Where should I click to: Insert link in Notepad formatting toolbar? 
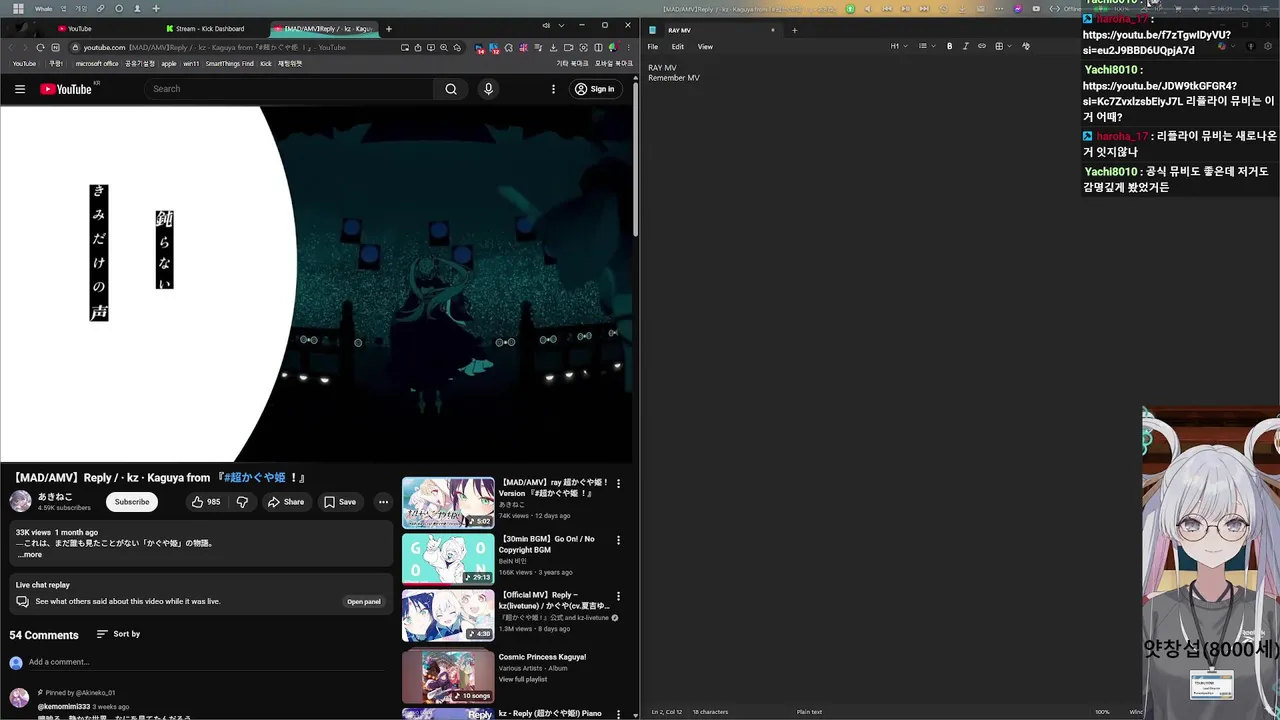(981, 46)
